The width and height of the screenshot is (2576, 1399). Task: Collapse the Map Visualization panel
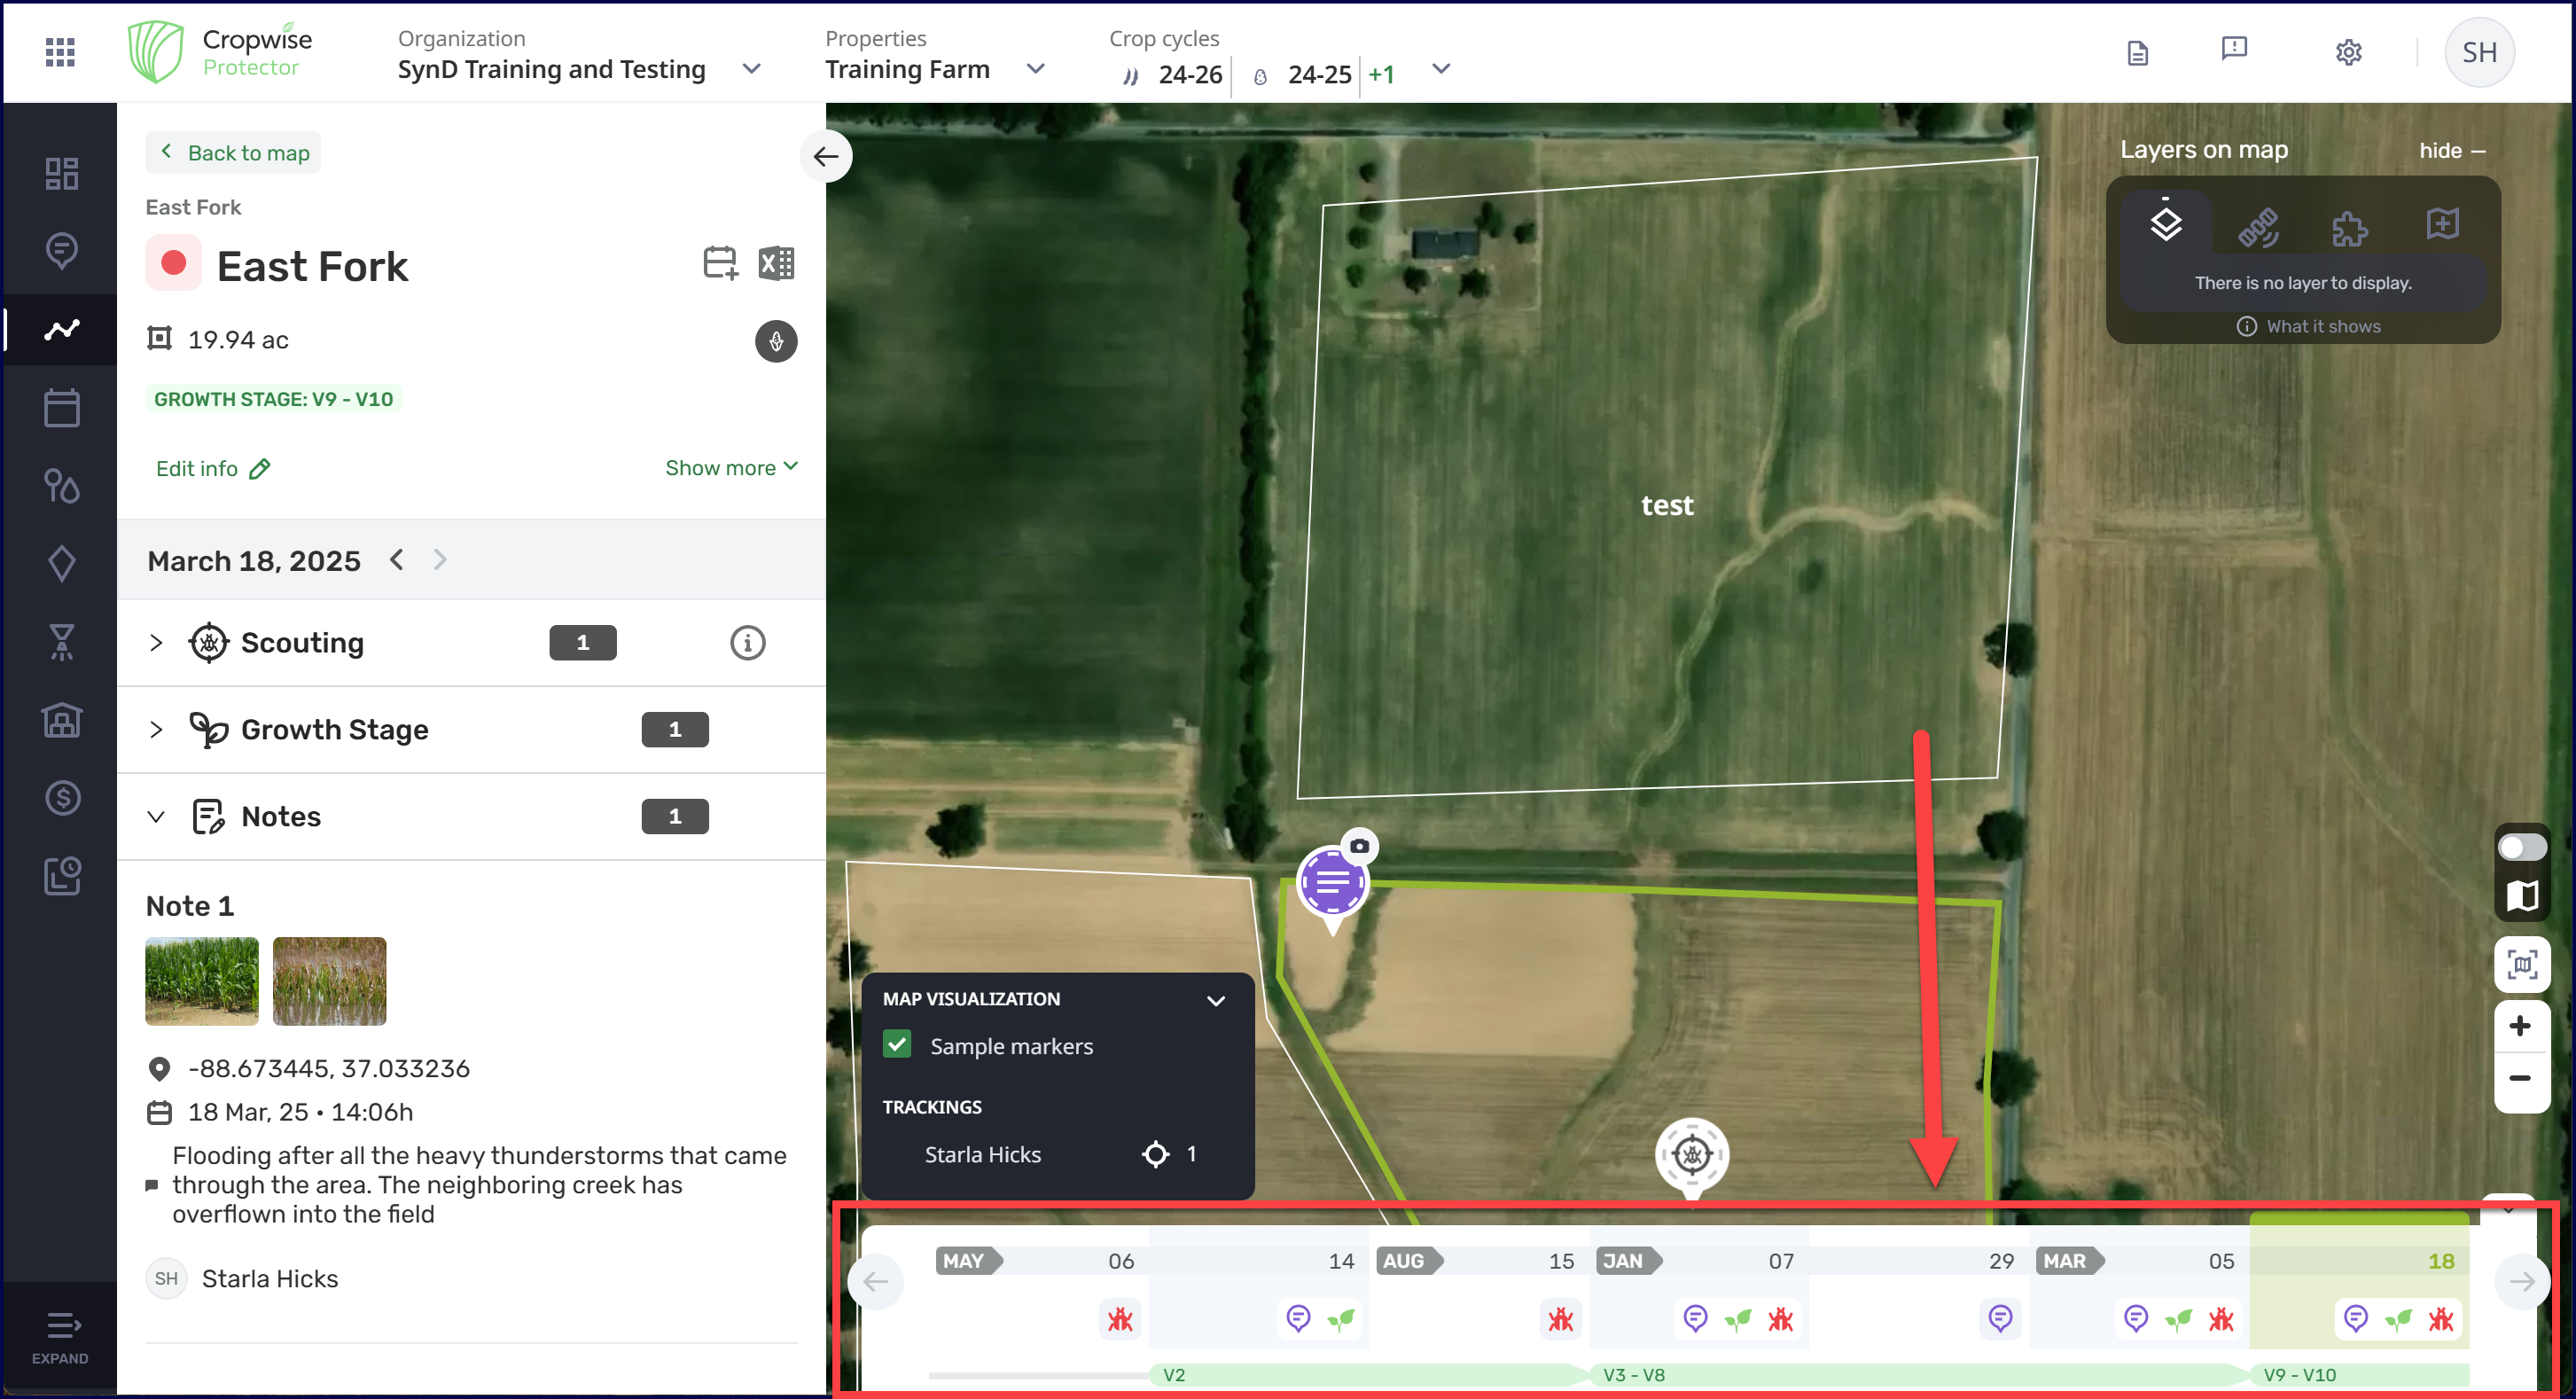[1215, 1000]
